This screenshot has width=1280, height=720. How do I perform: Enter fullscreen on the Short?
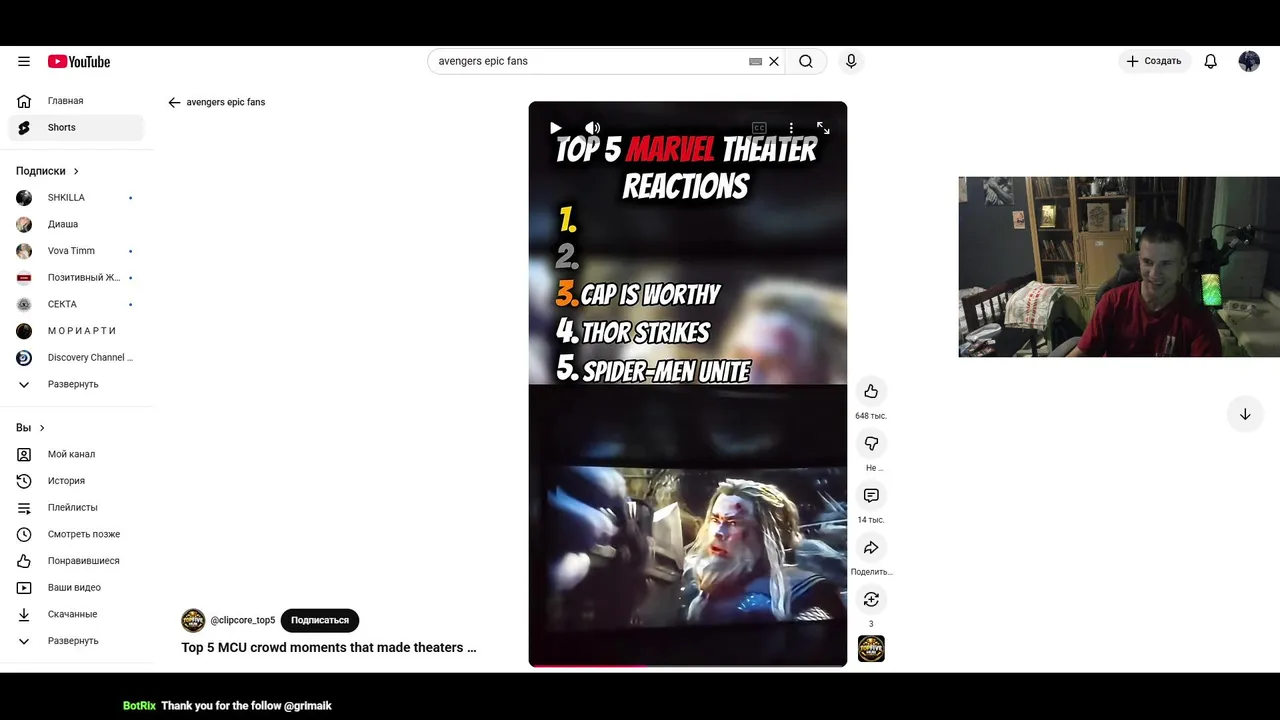[823, 128]
